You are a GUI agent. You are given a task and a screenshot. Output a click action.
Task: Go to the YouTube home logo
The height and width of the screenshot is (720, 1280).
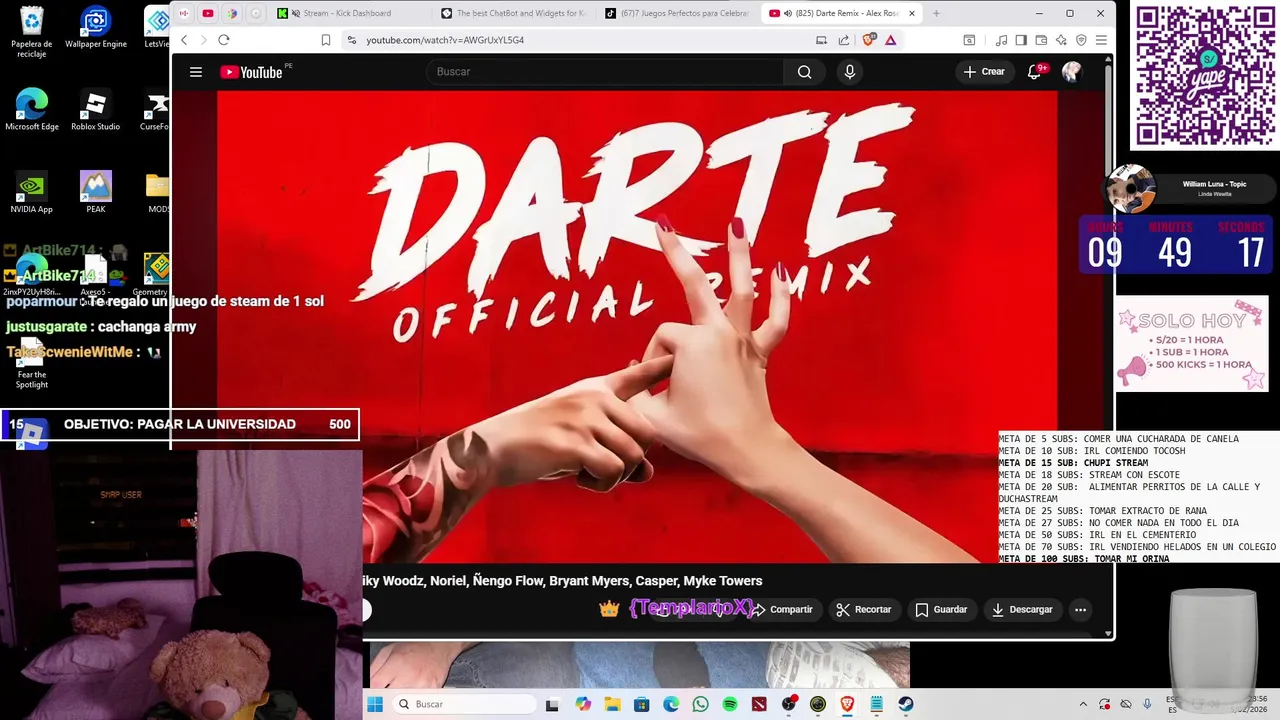pos(252,72)
